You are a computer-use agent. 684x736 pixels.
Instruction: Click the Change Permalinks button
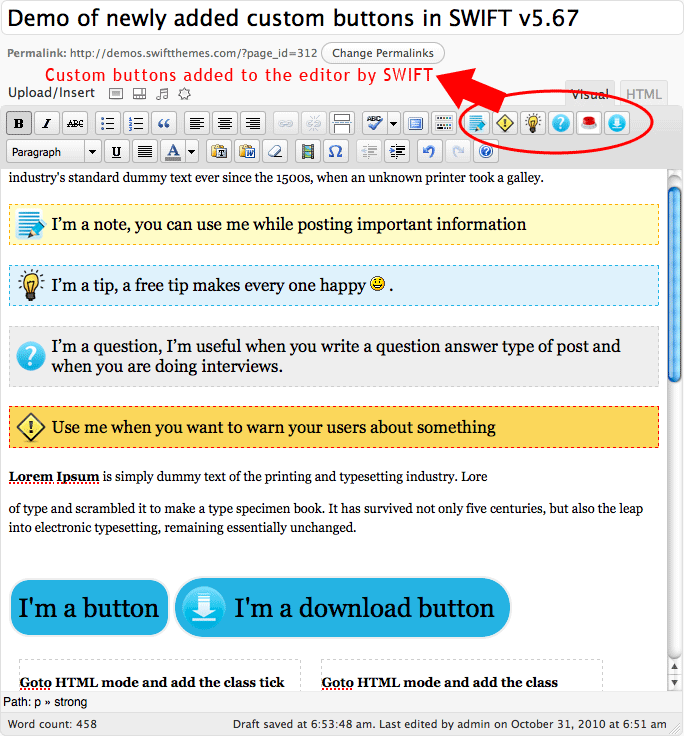coord(383,53)
